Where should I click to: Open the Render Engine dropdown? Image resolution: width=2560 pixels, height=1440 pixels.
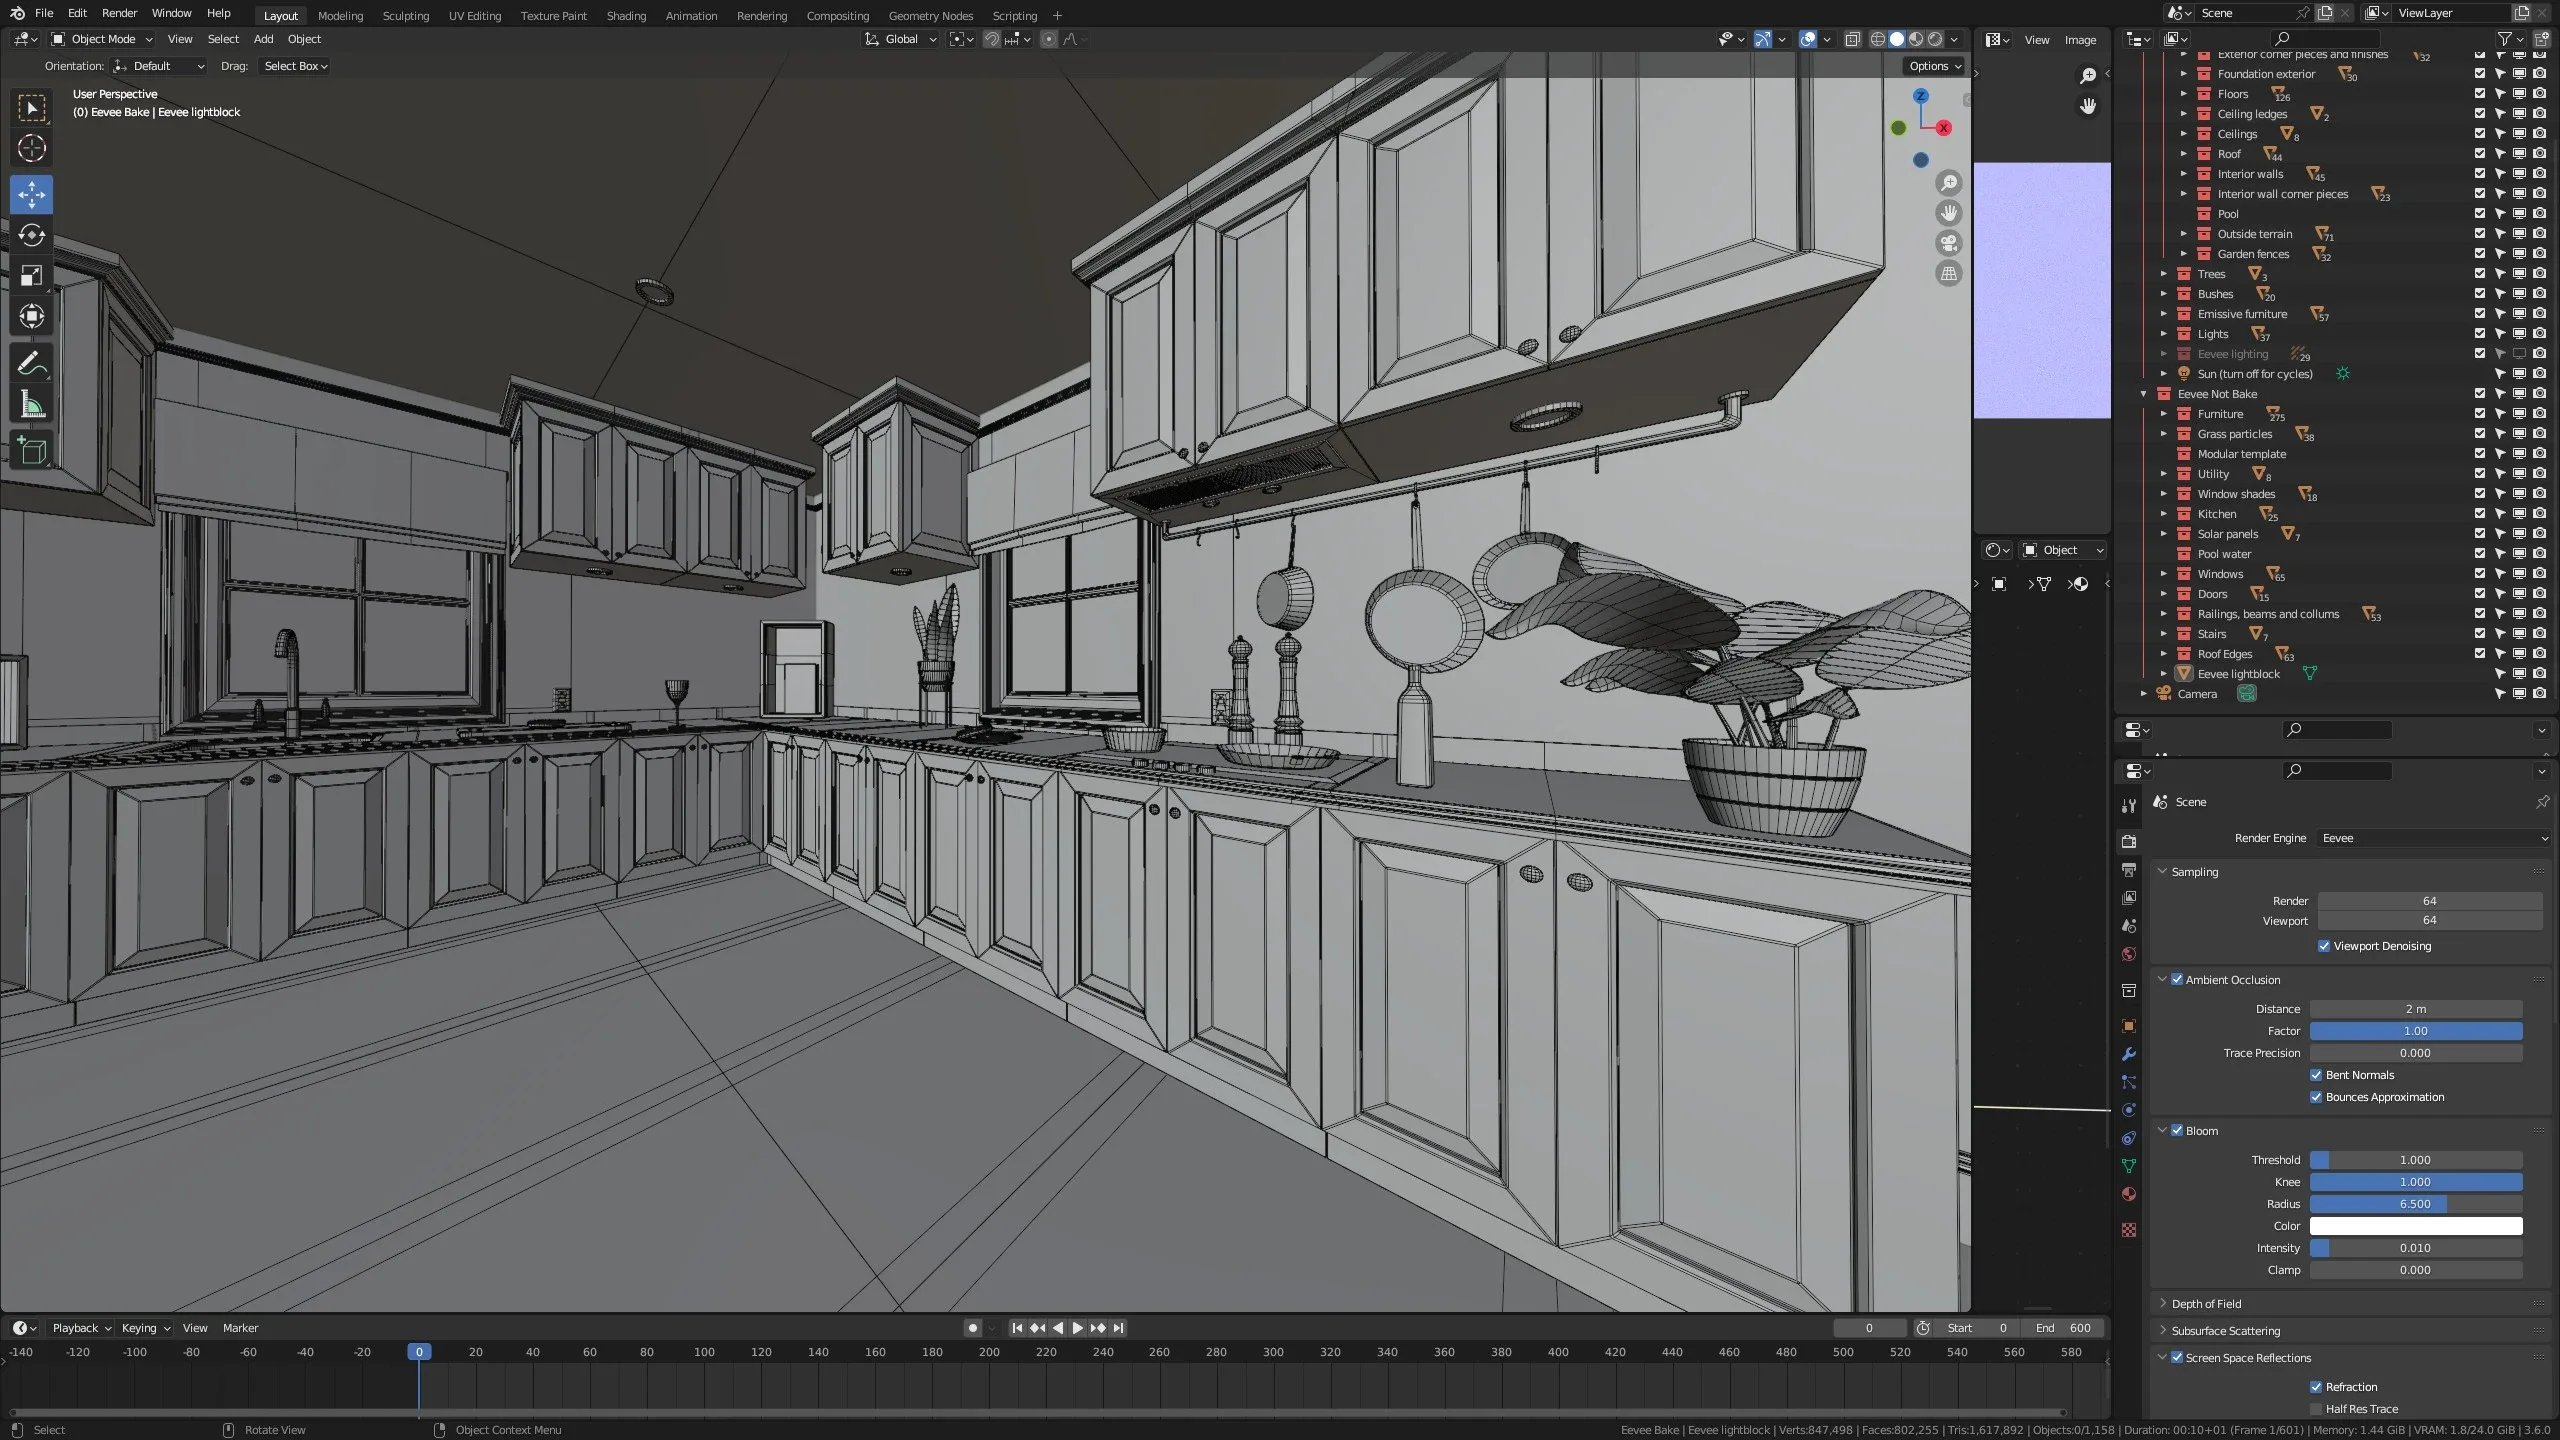[x=2432, y=838]
